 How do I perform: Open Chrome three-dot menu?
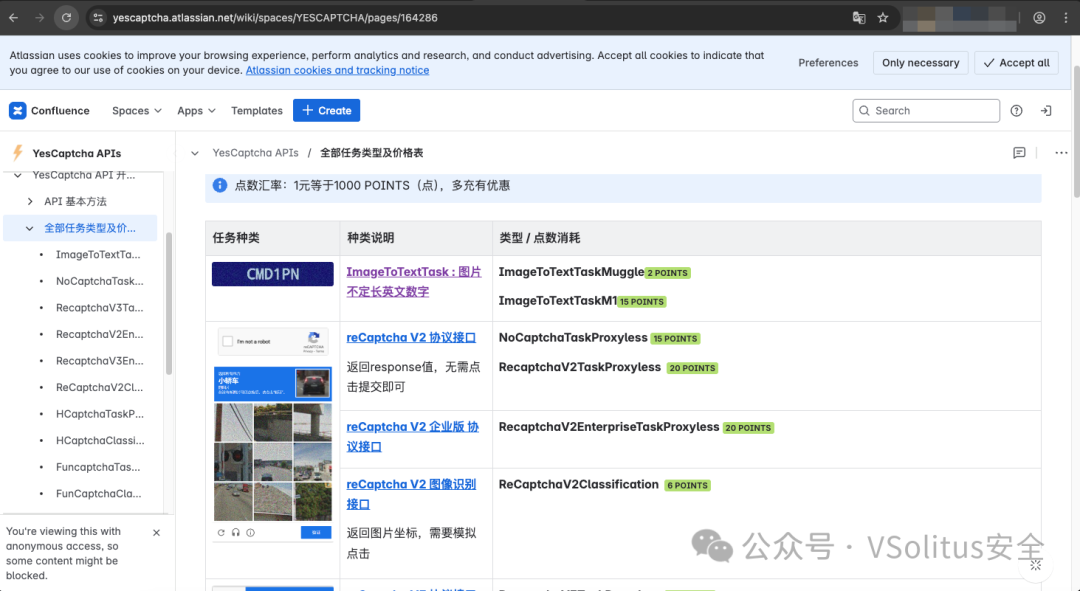pyautogui.click(x=1066, y=18)
